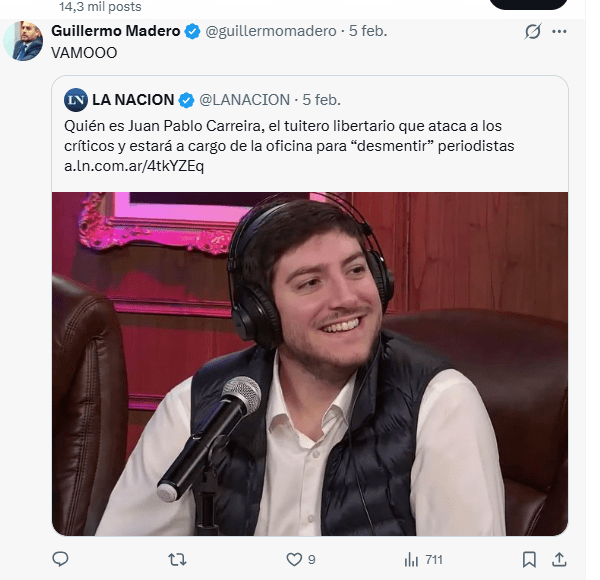Click the dark button at top right
The width and height of the screenshot is (600, 580).
[528, 4]
